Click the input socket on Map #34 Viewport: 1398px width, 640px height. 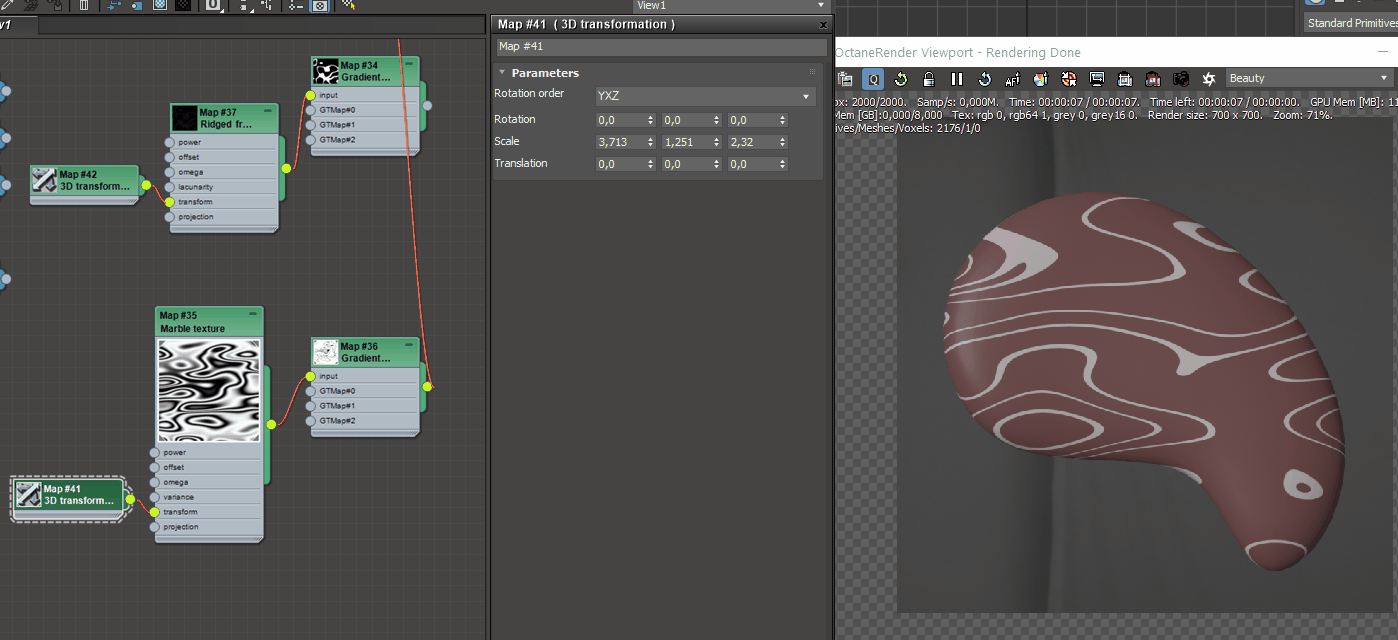click(x=310, y=95)
